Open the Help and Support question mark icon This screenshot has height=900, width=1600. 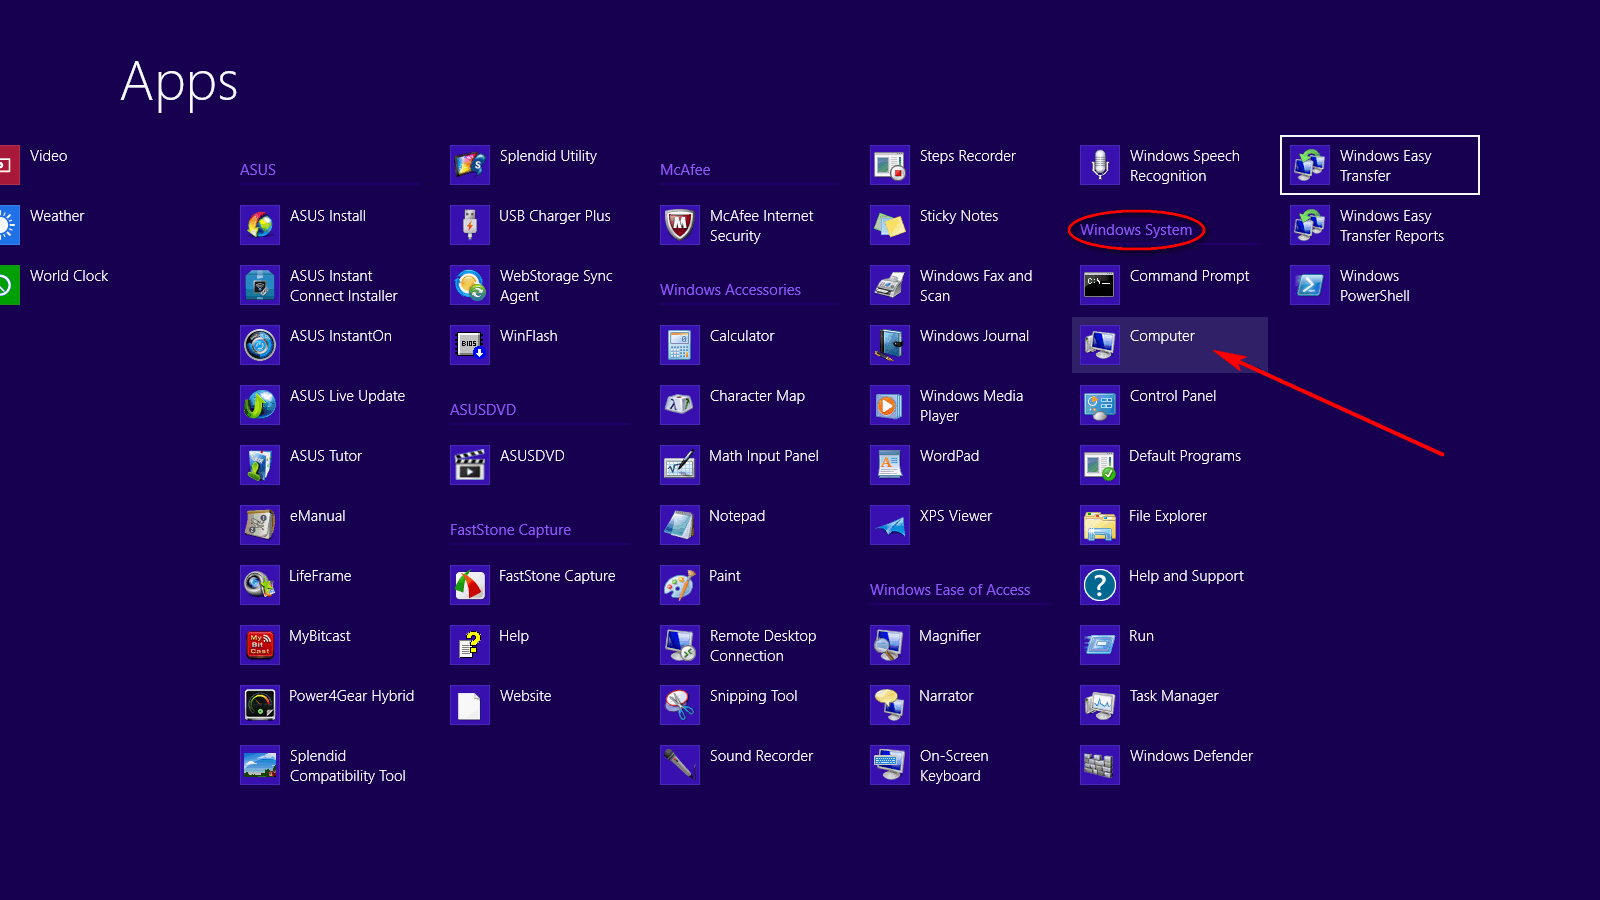1100,585
